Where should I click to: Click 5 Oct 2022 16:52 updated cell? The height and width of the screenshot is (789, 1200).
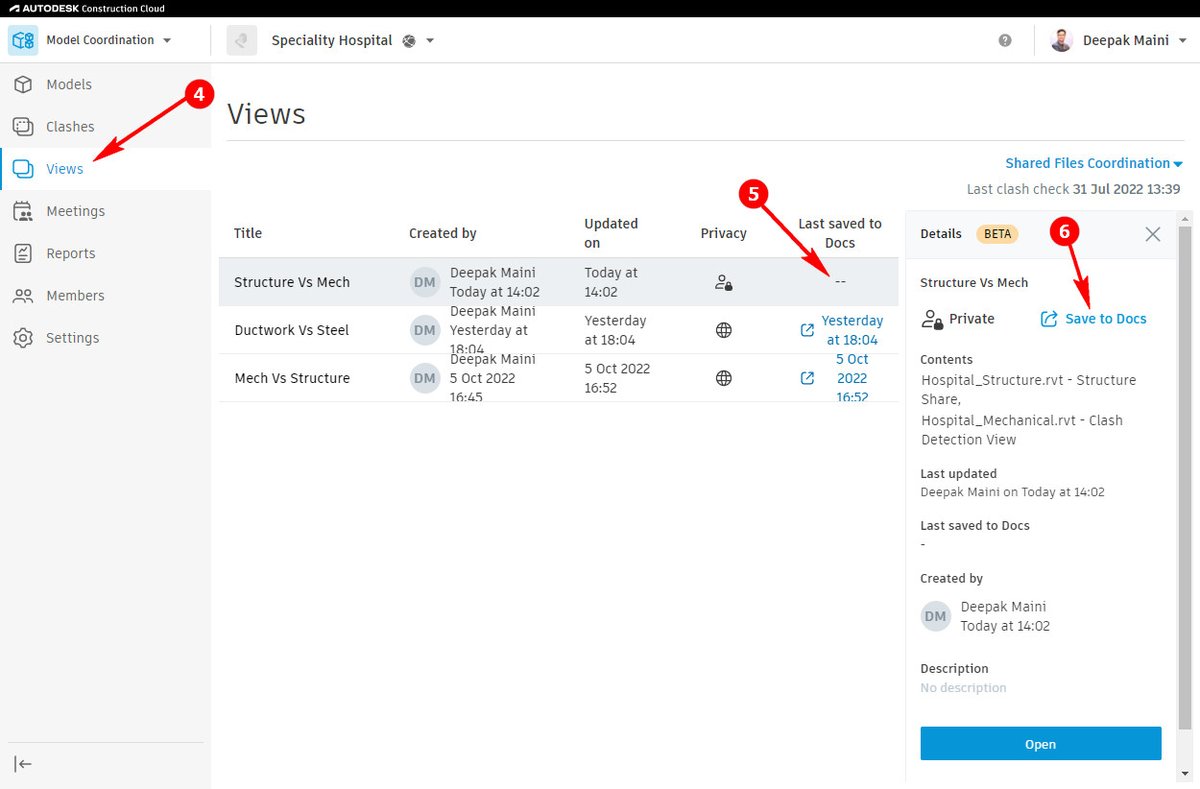617,378
